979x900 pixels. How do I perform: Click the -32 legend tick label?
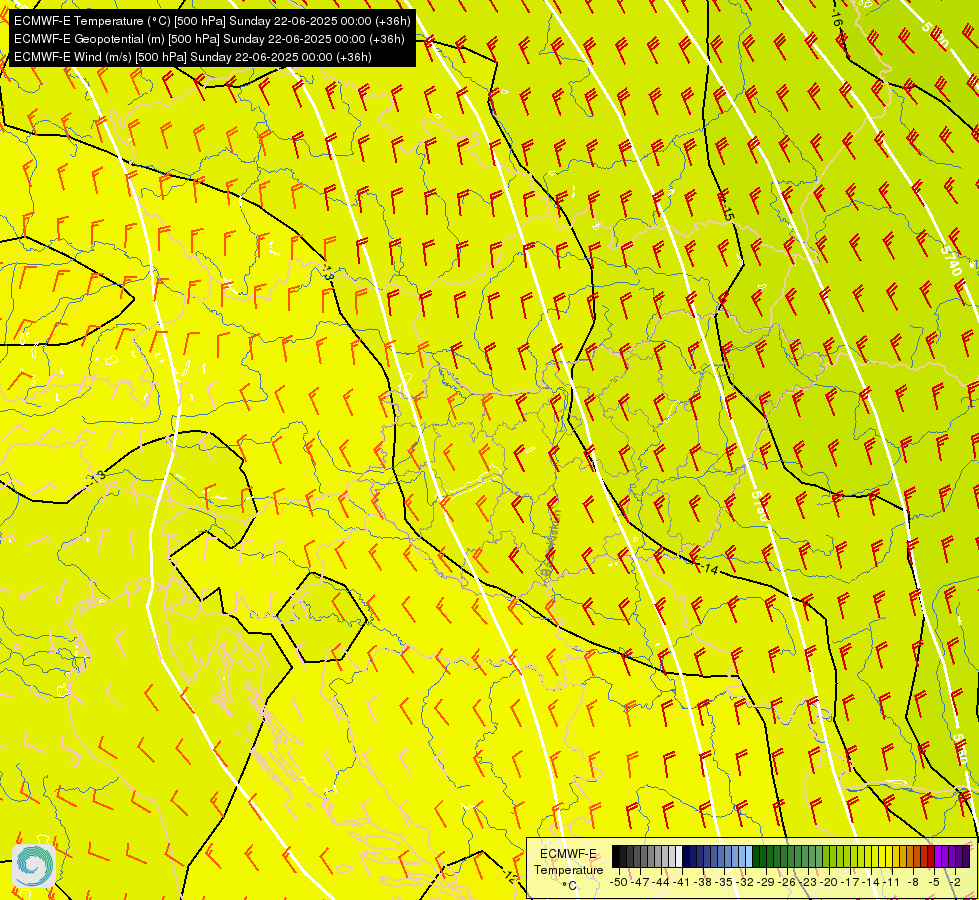(745, 882)
